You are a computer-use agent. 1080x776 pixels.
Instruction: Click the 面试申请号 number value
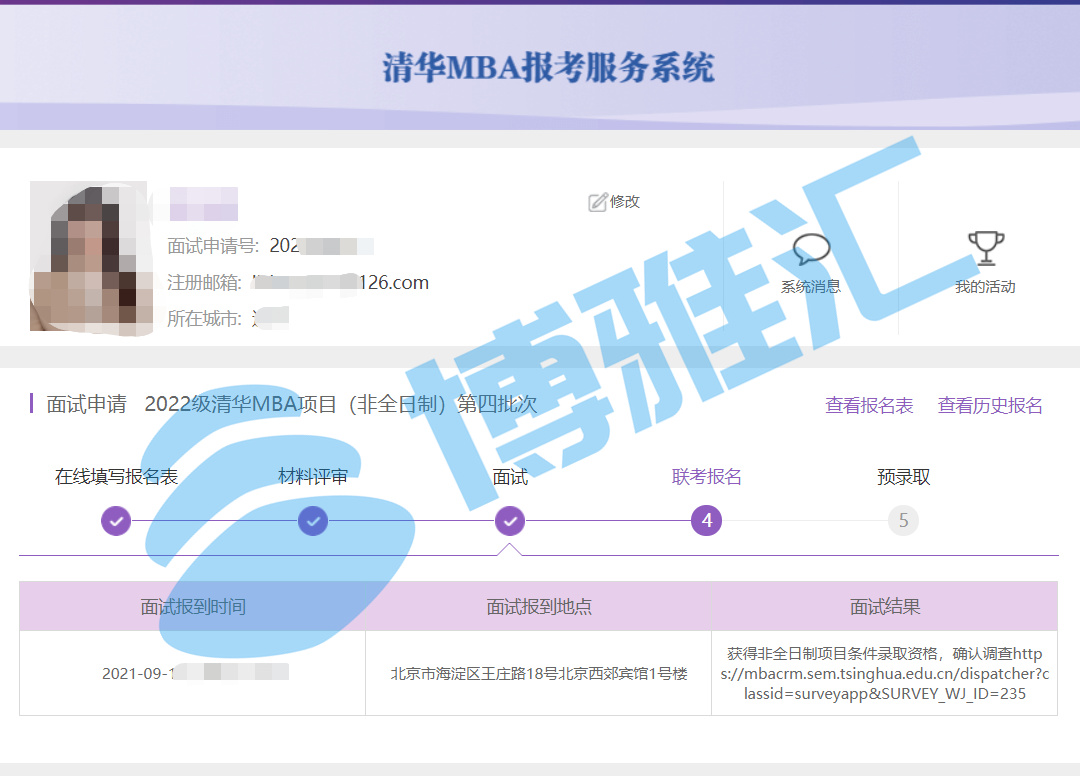[x=322, y=246]
